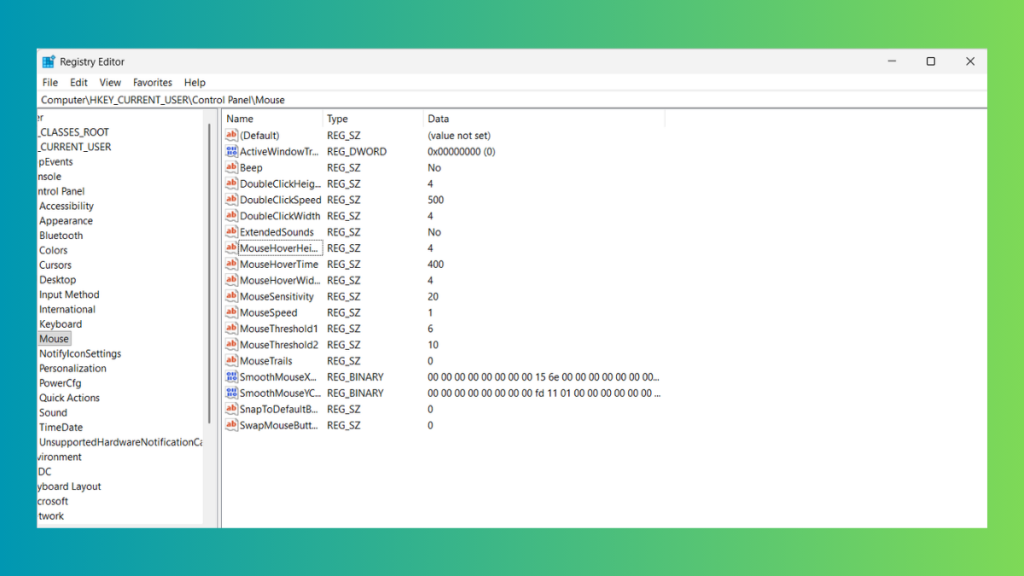Select the Quick Actions key

(69, 398)
